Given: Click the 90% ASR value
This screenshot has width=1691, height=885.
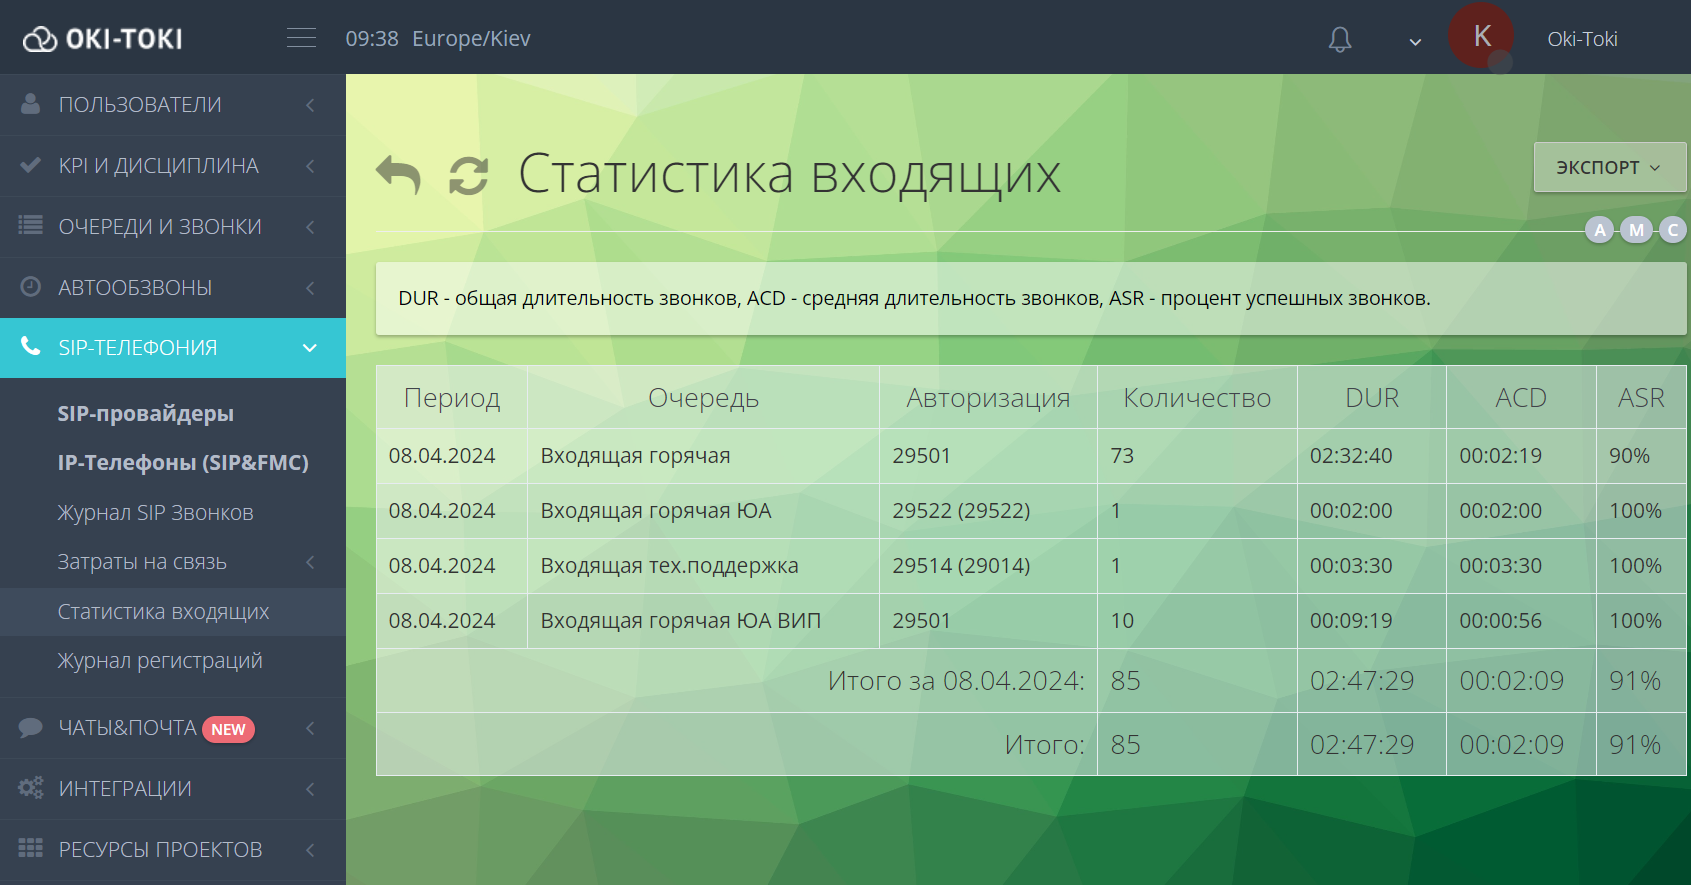Looking at the screenshot, I should [x=1629, y=456].
